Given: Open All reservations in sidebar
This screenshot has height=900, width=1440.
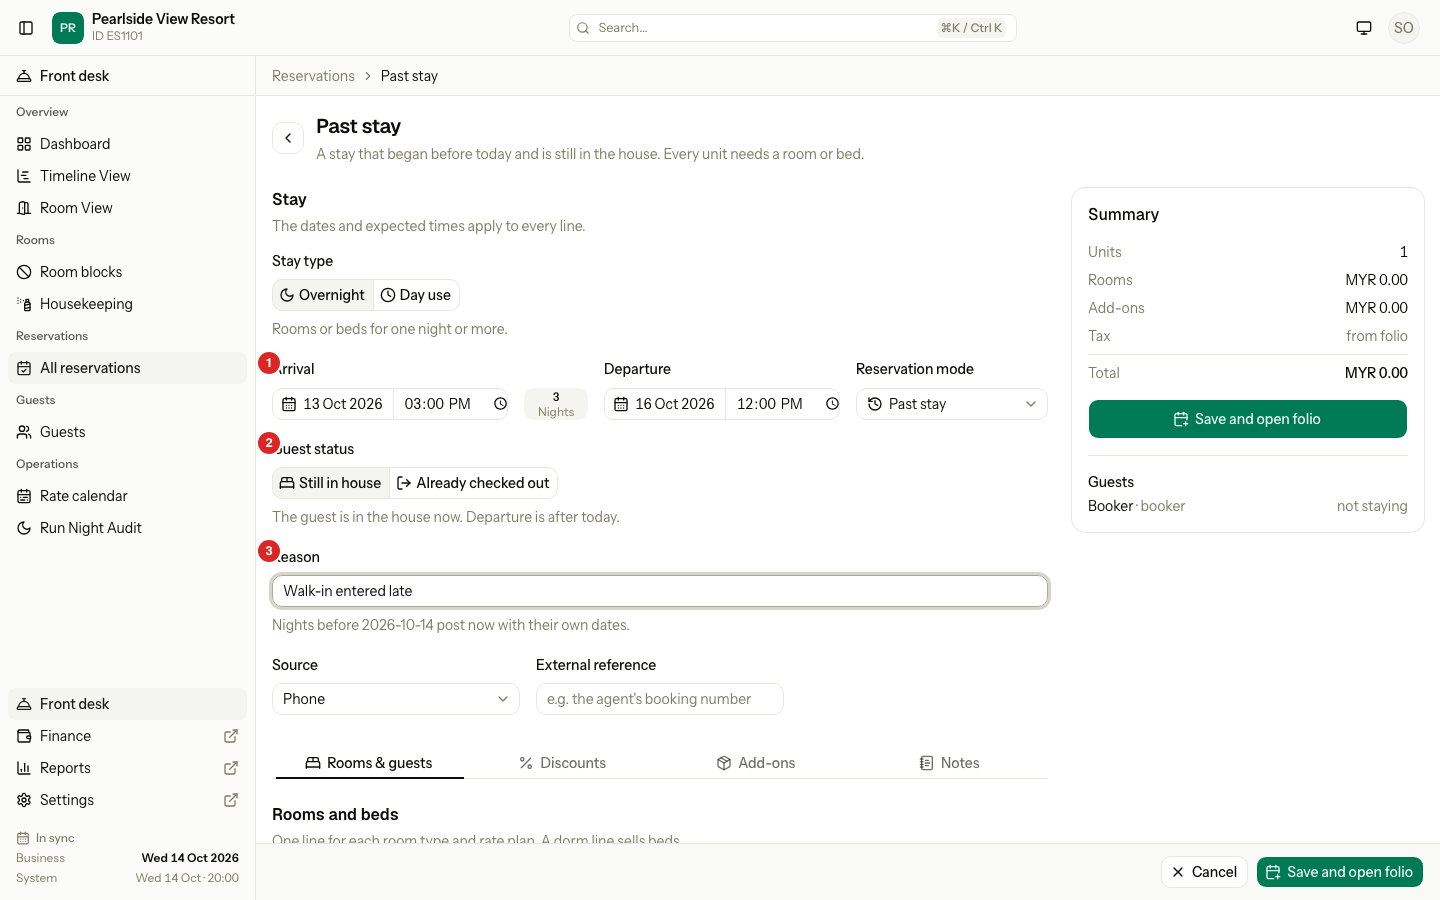Looking at the screenshot, I should [127, 368].
